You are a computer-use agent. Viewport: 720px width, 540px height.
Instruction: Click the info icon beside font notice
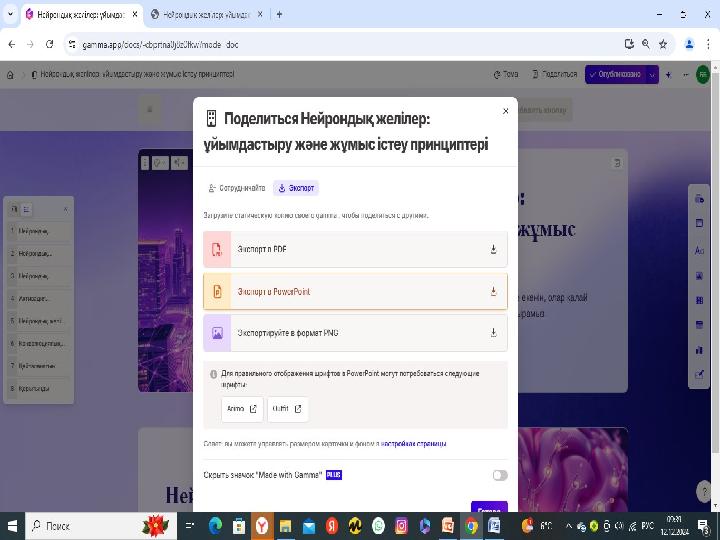[214, 374]
